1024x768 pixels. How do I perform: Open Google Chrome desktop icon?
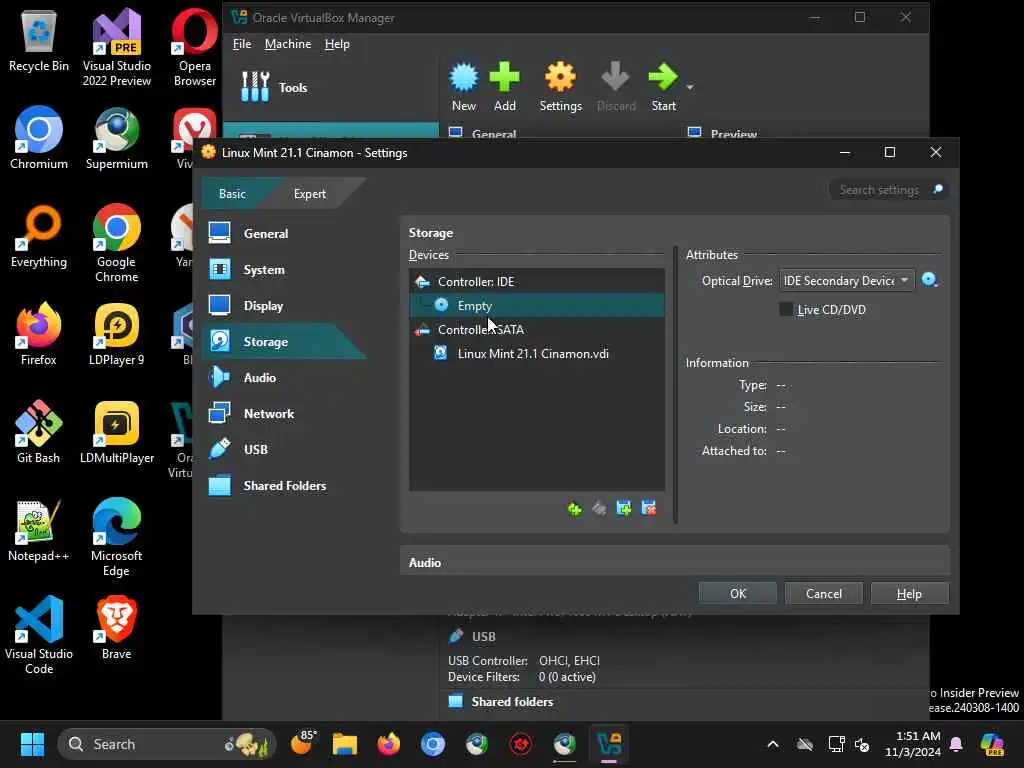coord(116,243)
